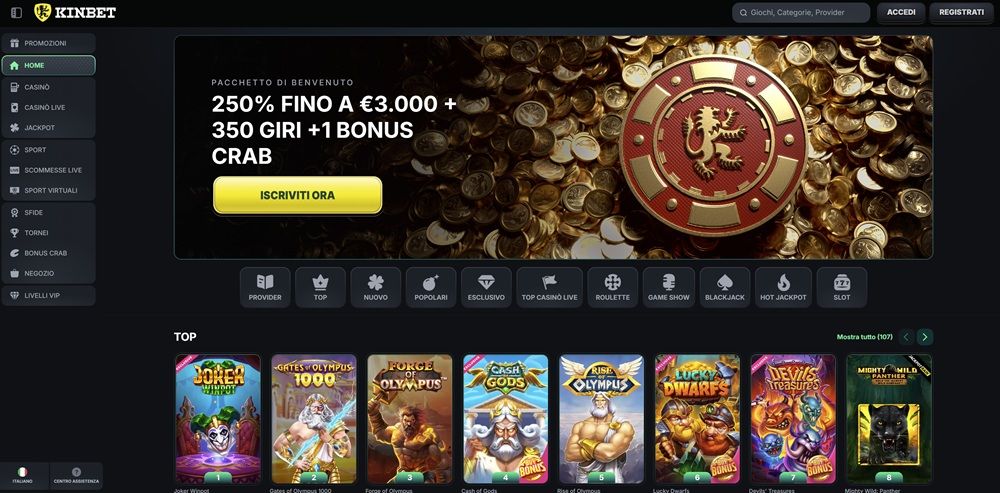The image size is (1000, 493).
Task: Open the Slot machine category icon
Action: (x=842, y=287)
